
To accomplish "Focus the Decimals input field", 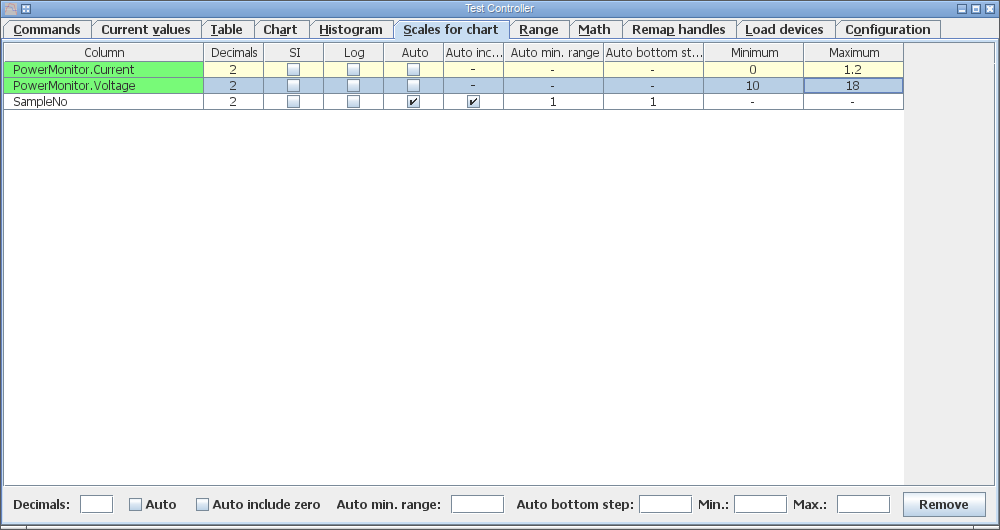I will [96, 504].
